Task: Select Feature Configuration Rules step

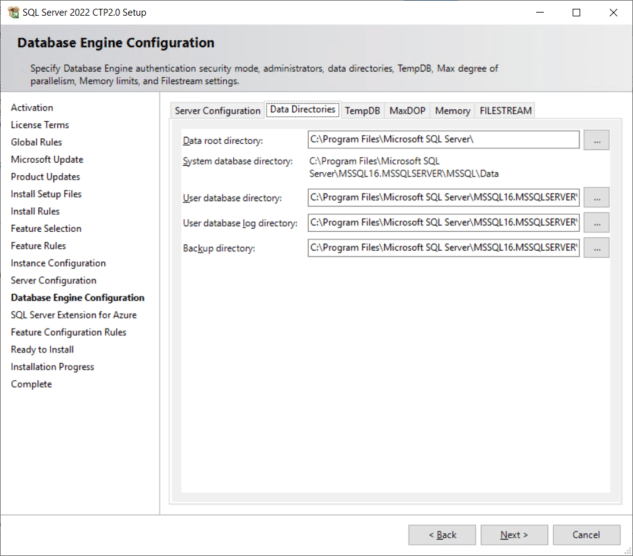Action: click(x=69, y=332)
